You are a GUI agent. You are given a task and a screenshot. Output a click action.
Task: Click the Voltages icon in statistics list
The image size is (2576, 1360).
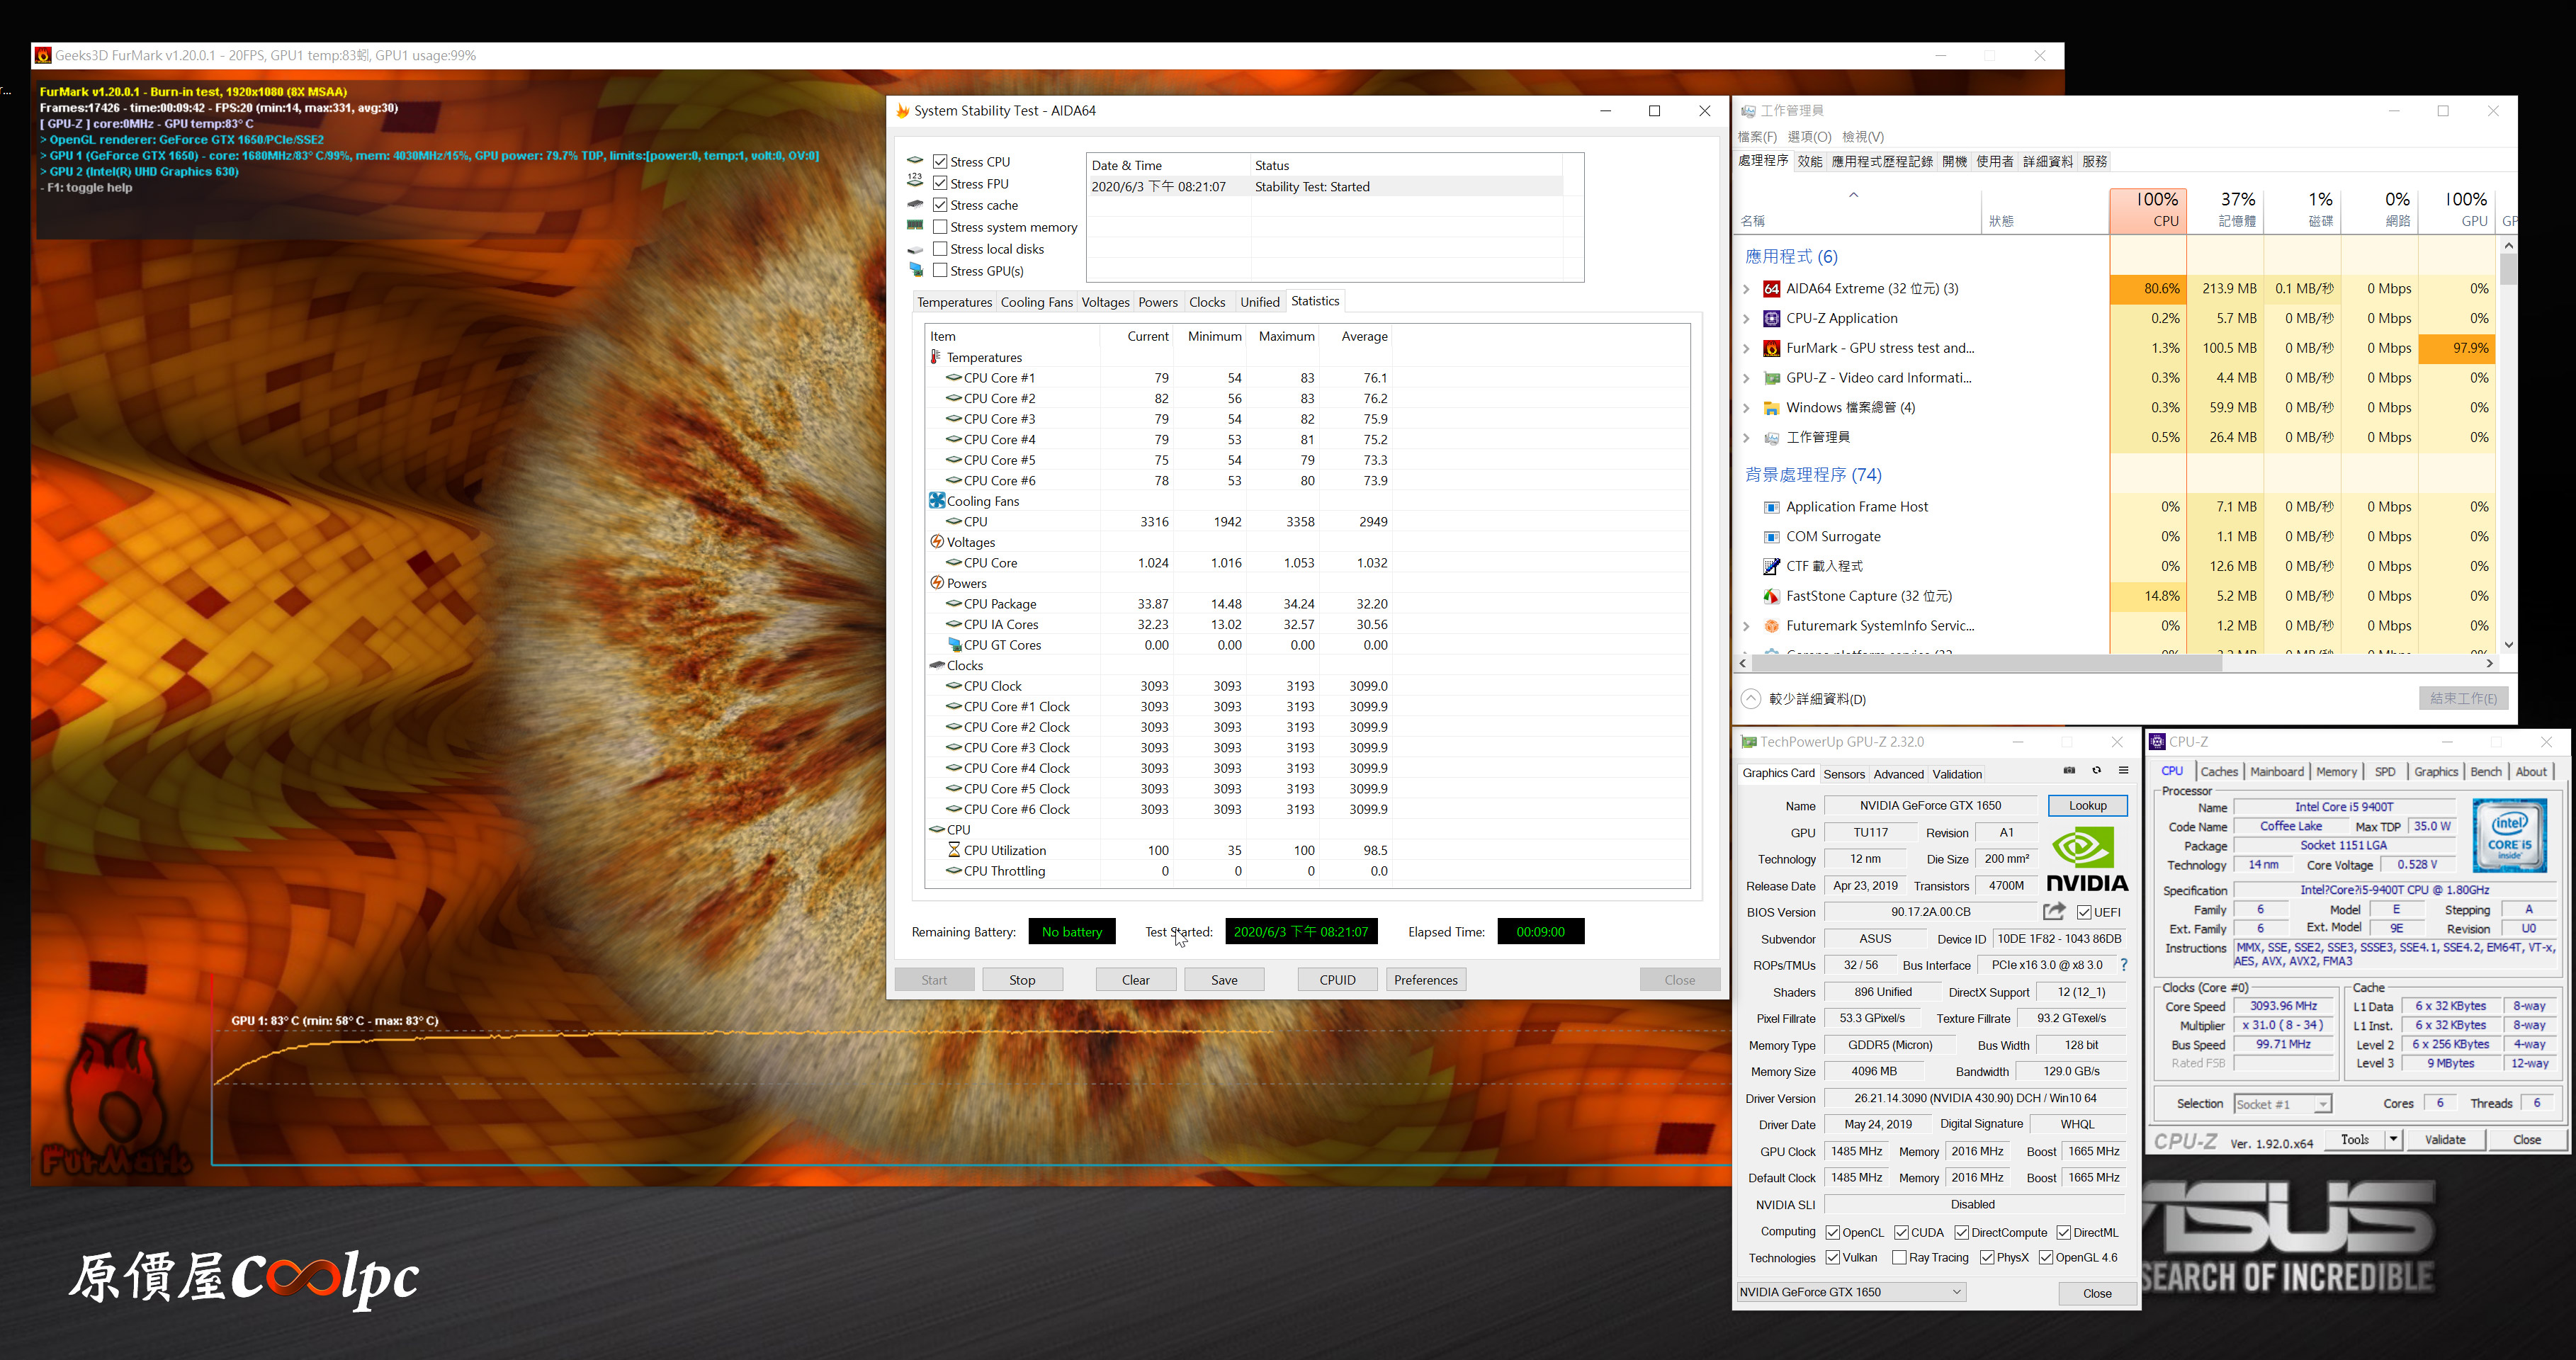pos(936,542)
